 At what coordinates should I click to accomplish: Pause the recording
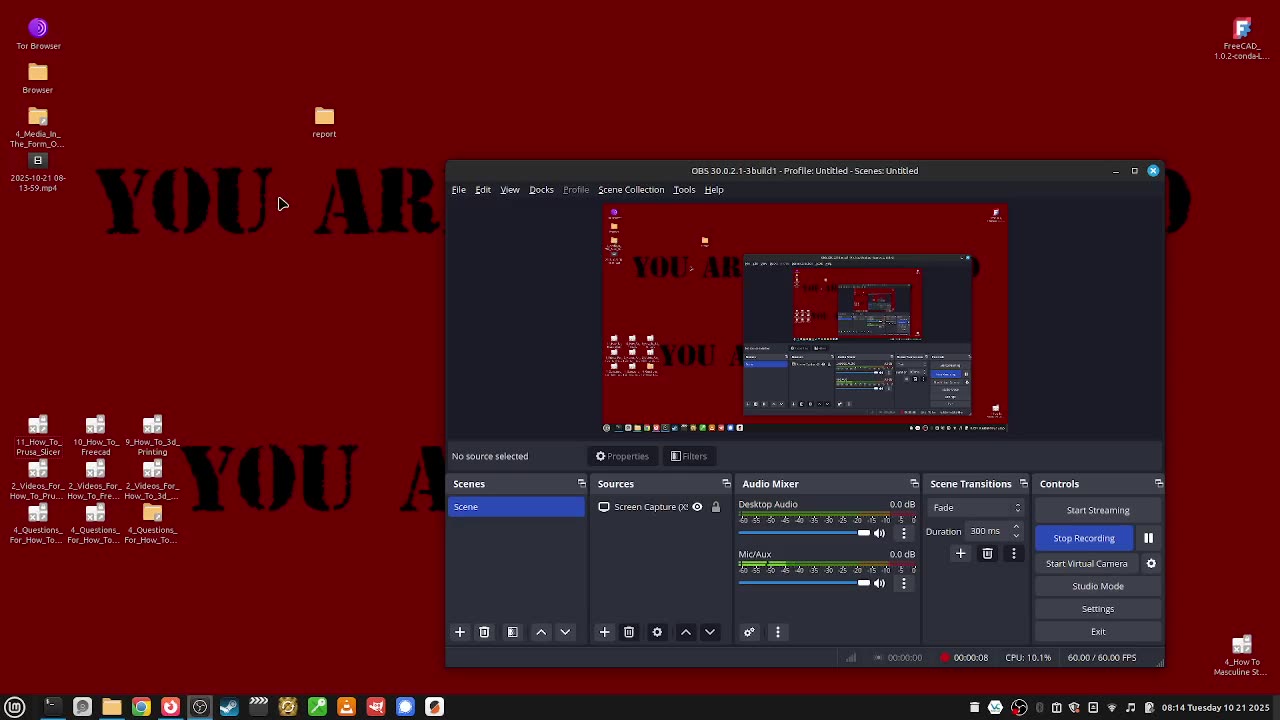pos(1148,538)
